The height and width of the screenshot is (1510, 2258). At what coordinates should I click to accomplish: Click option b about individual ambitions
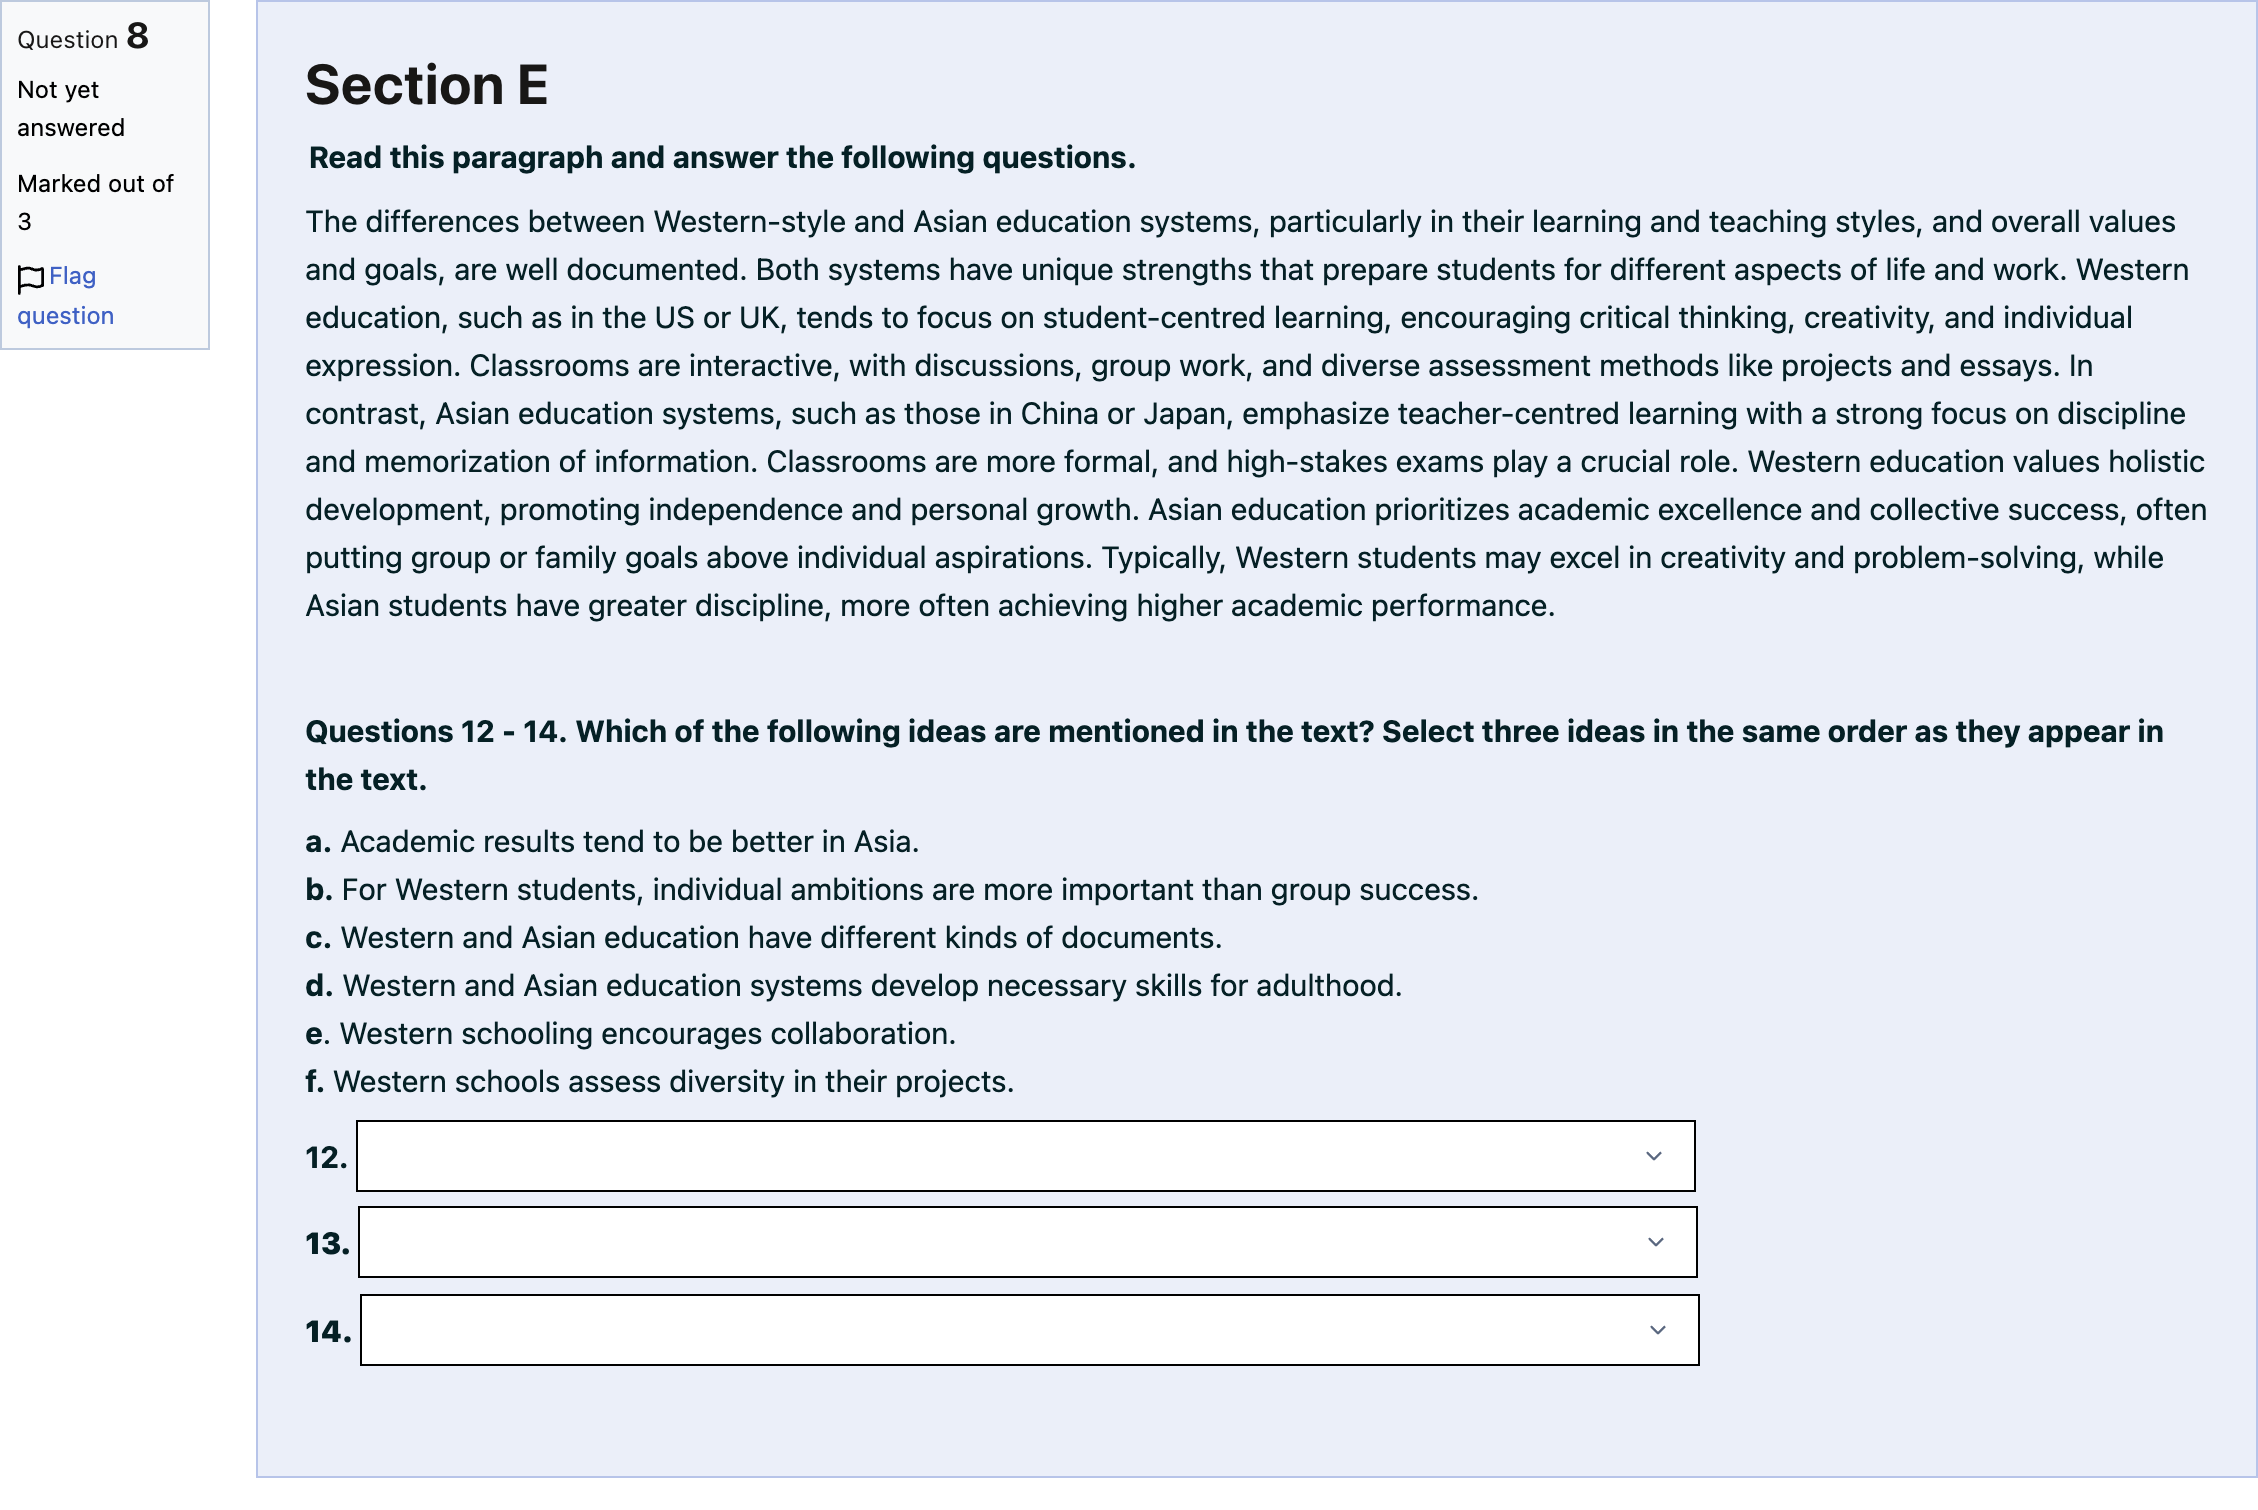pyautogui.click(x=892, y=890)
